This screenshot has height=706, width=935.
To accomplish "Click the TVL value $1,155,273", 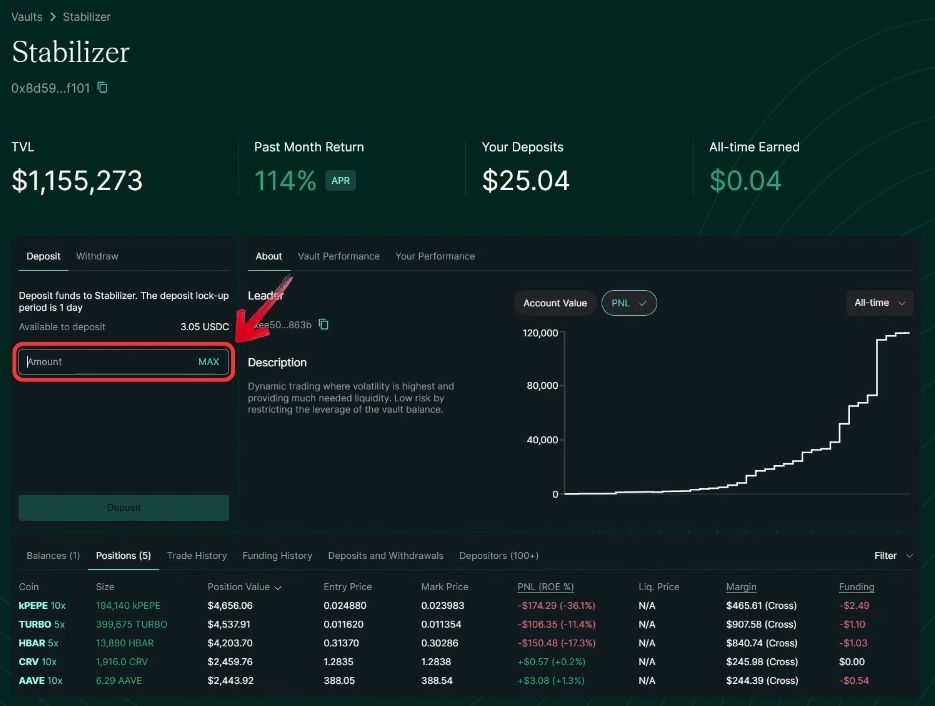I will click(x=78, y=181).
